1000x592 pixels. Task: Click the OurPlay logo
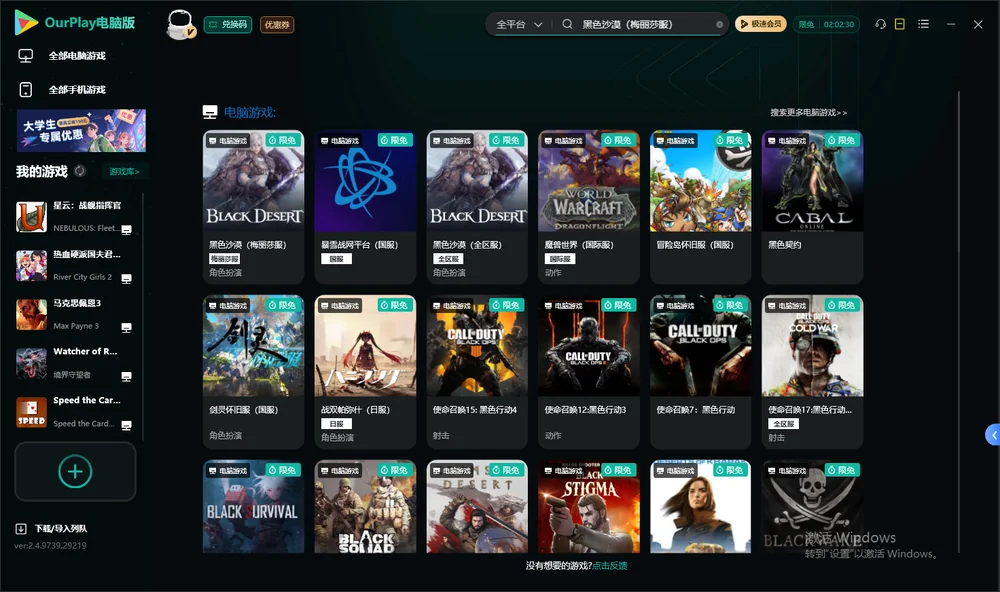pyautogui.click(x=75, y=23)
